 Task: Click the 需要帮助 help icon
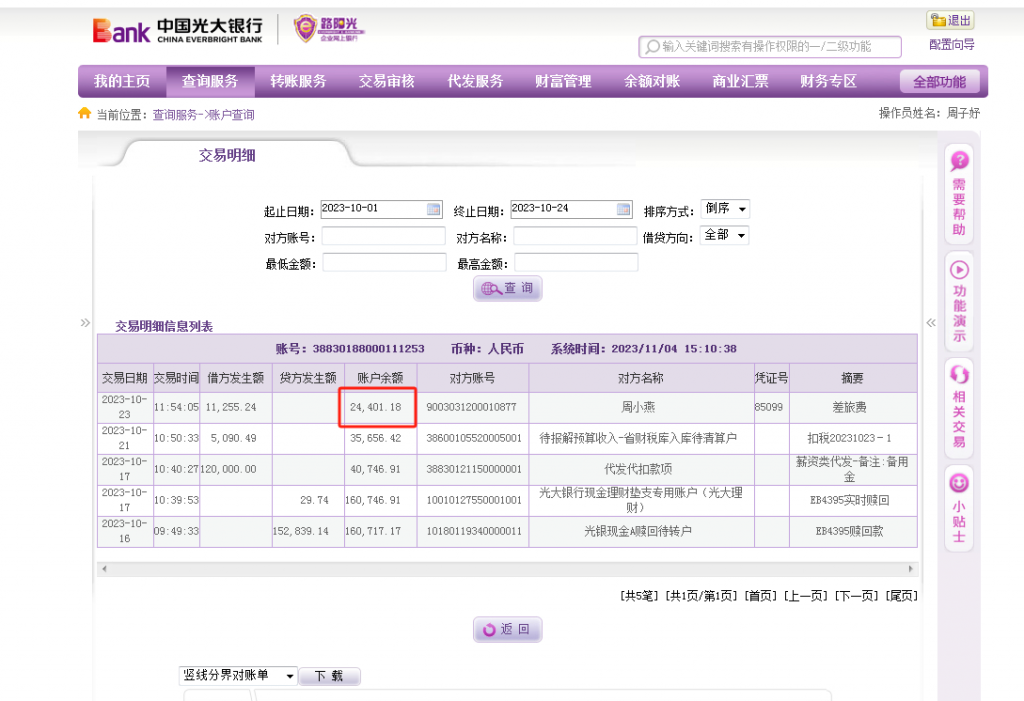tap(959, 162)
